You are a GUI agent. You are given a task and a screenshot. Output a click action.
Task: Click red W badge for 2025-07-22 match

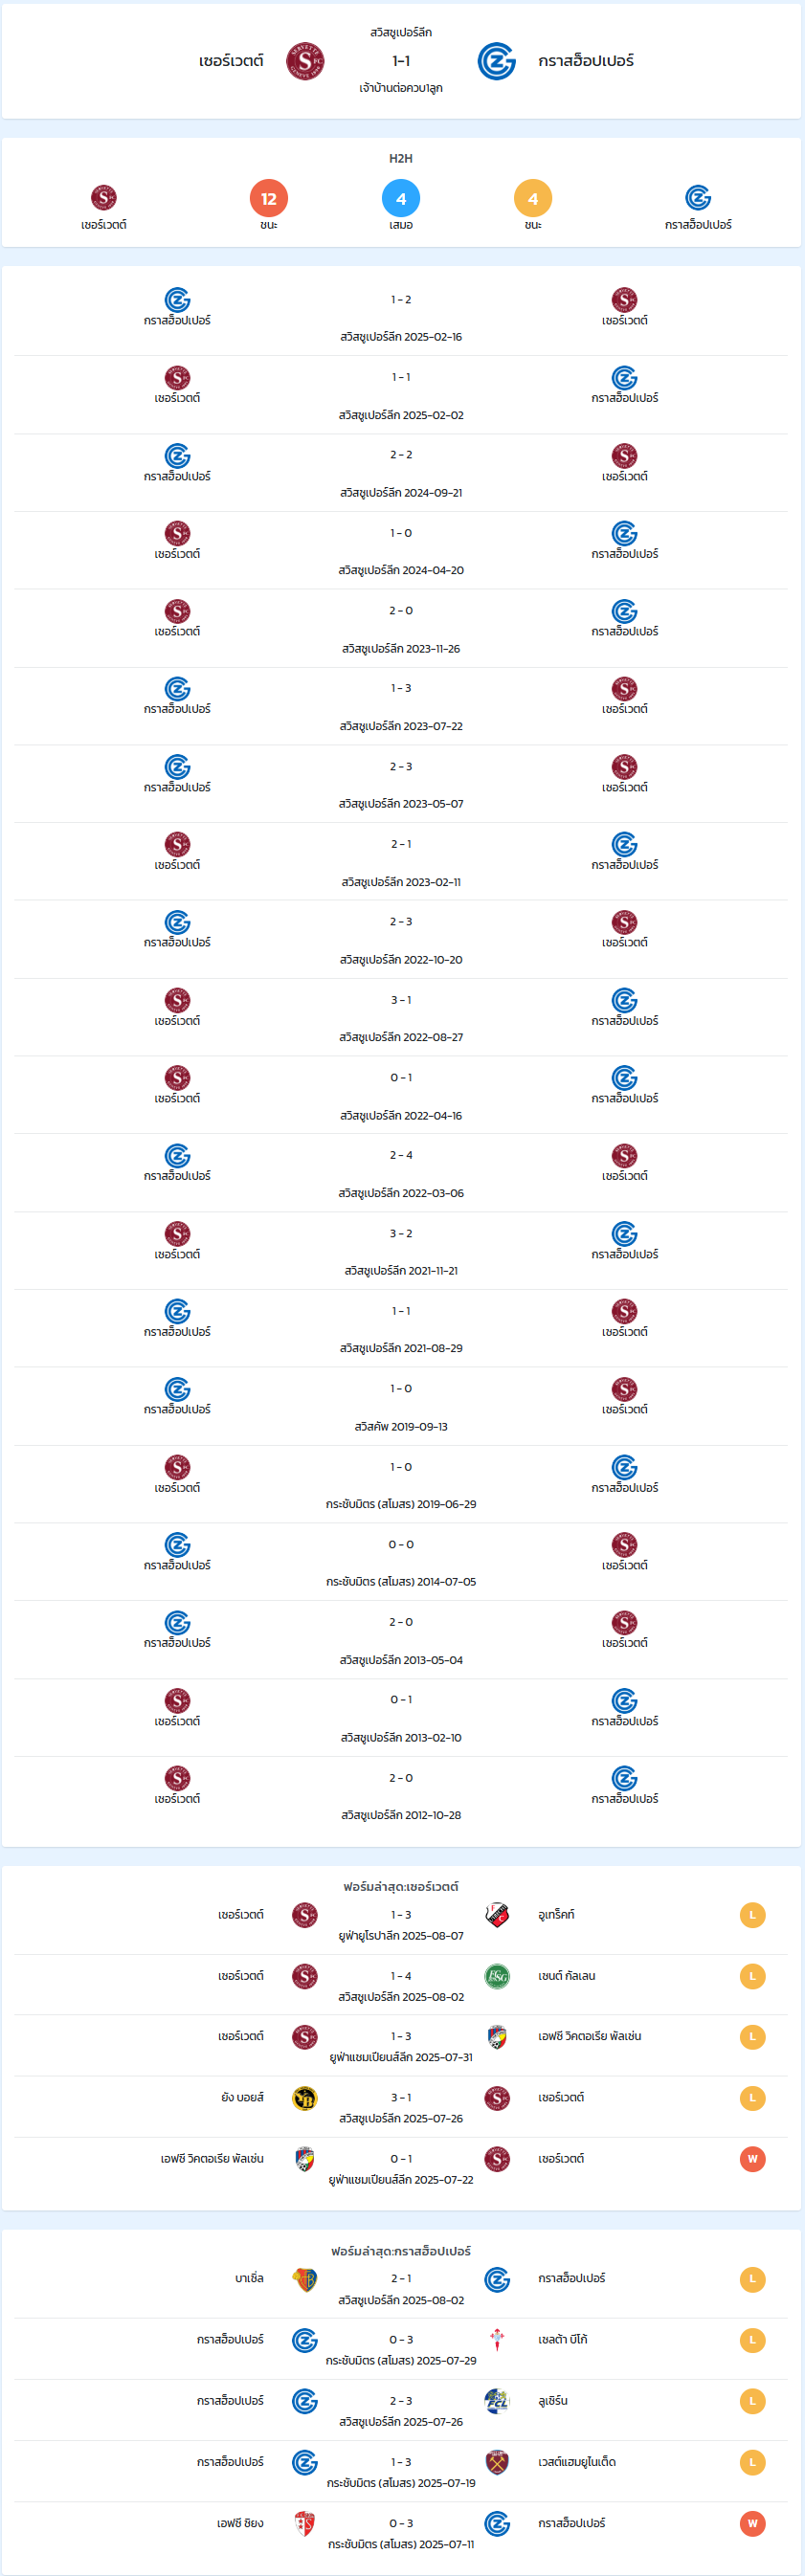tap(753, 2158)
